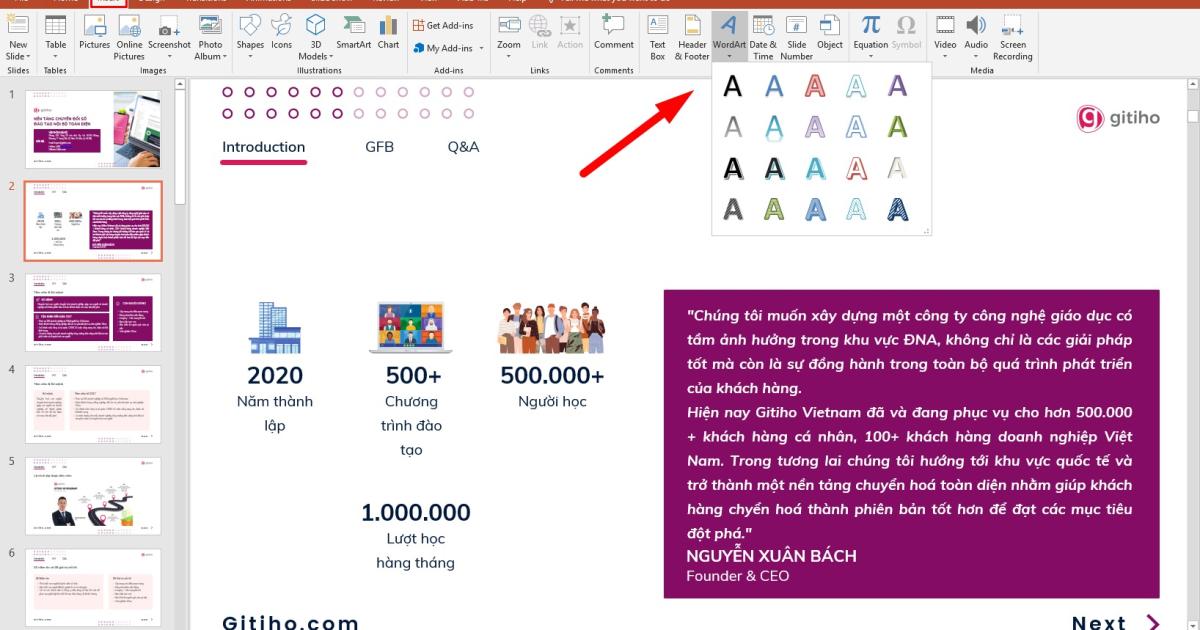Start a Screen Recording
Screen dimensions: 1200x630
[x=1013, y=40]
